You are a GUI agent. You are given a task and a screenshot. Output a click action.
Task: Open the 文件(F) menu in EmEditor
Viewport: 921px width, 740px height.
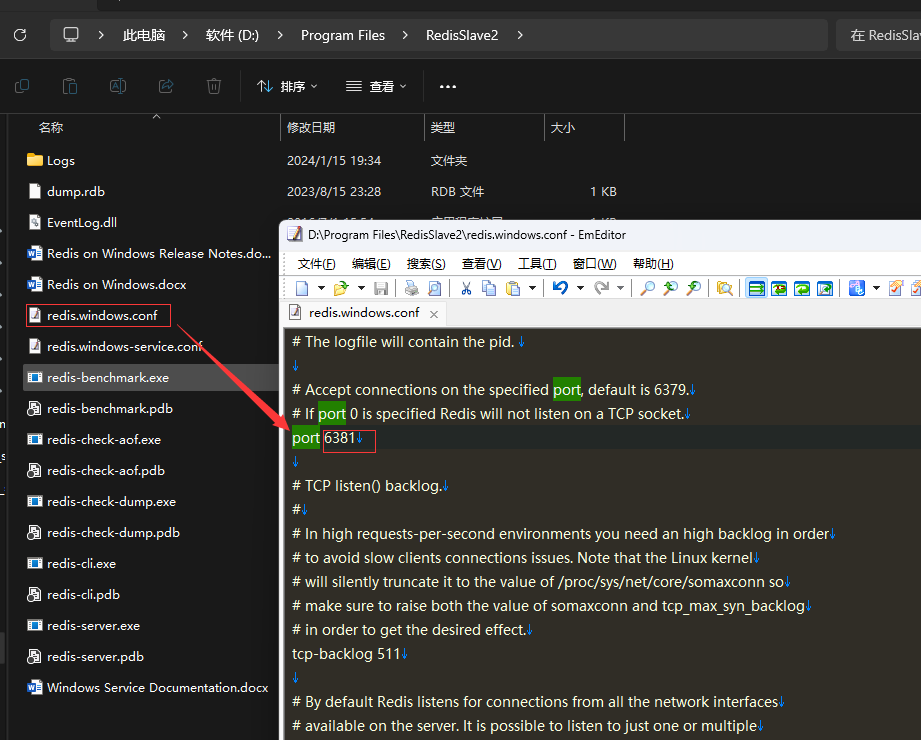pyautogui.click(x=317, y=264)
